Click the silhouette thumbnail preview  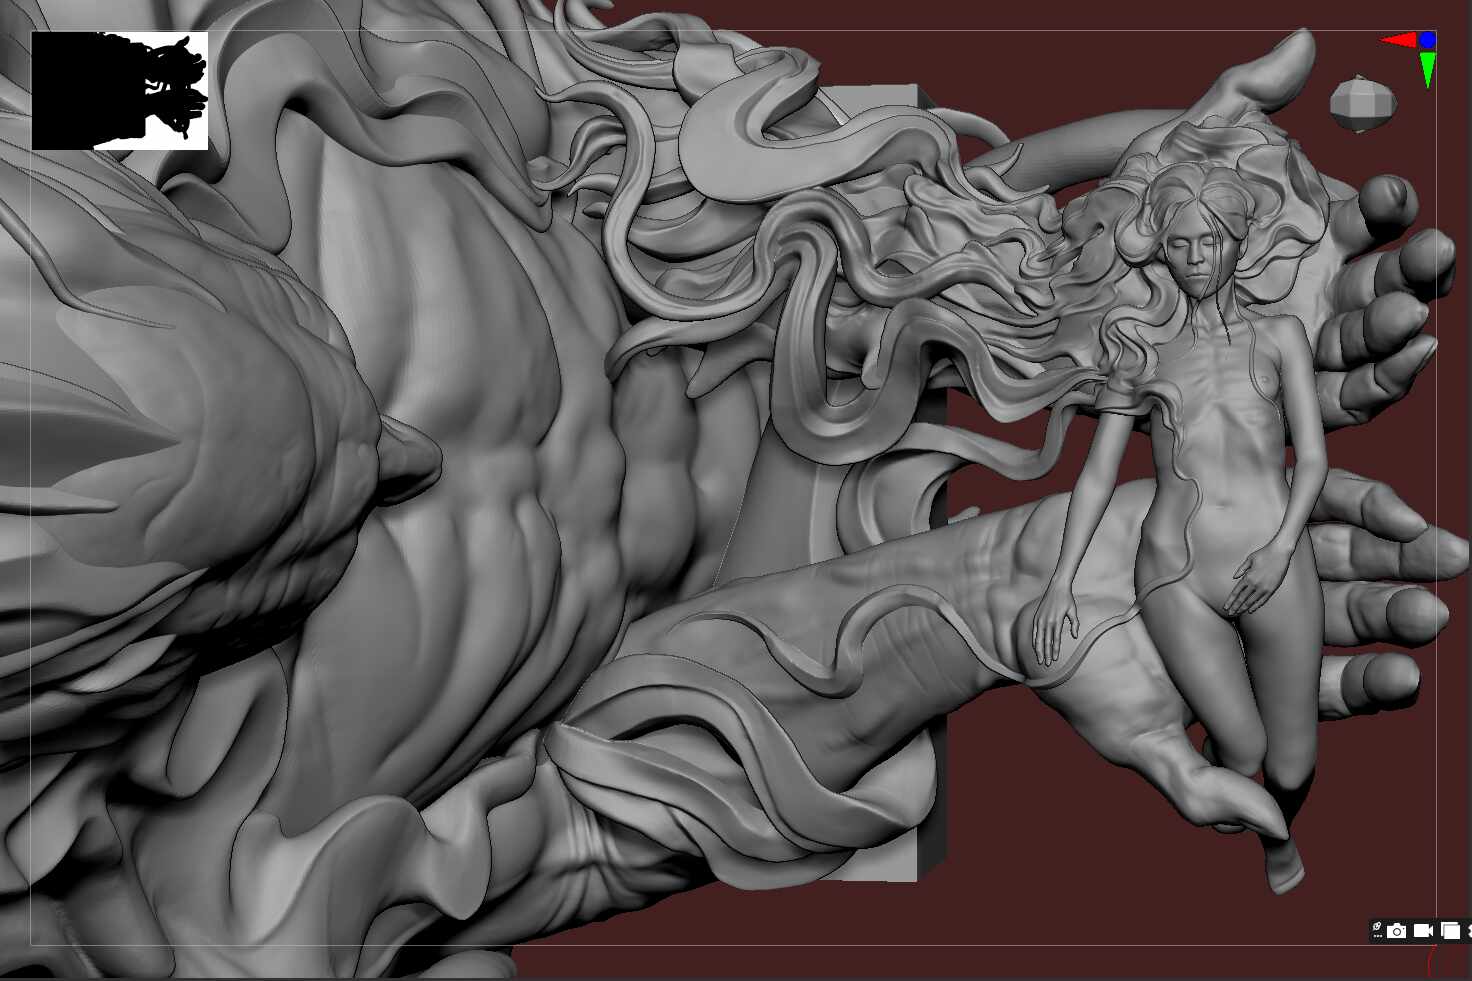[x=120, y=91]
